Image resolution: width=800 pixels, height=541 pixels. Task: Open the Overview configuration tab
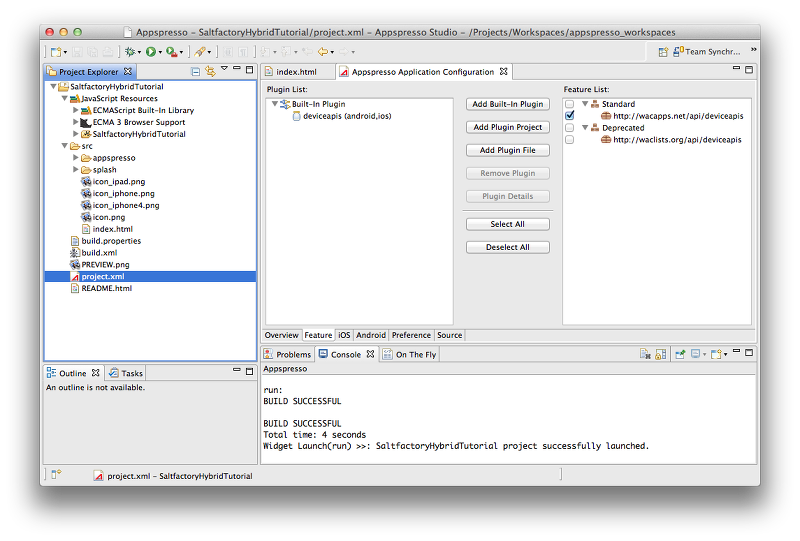(281, 335)
